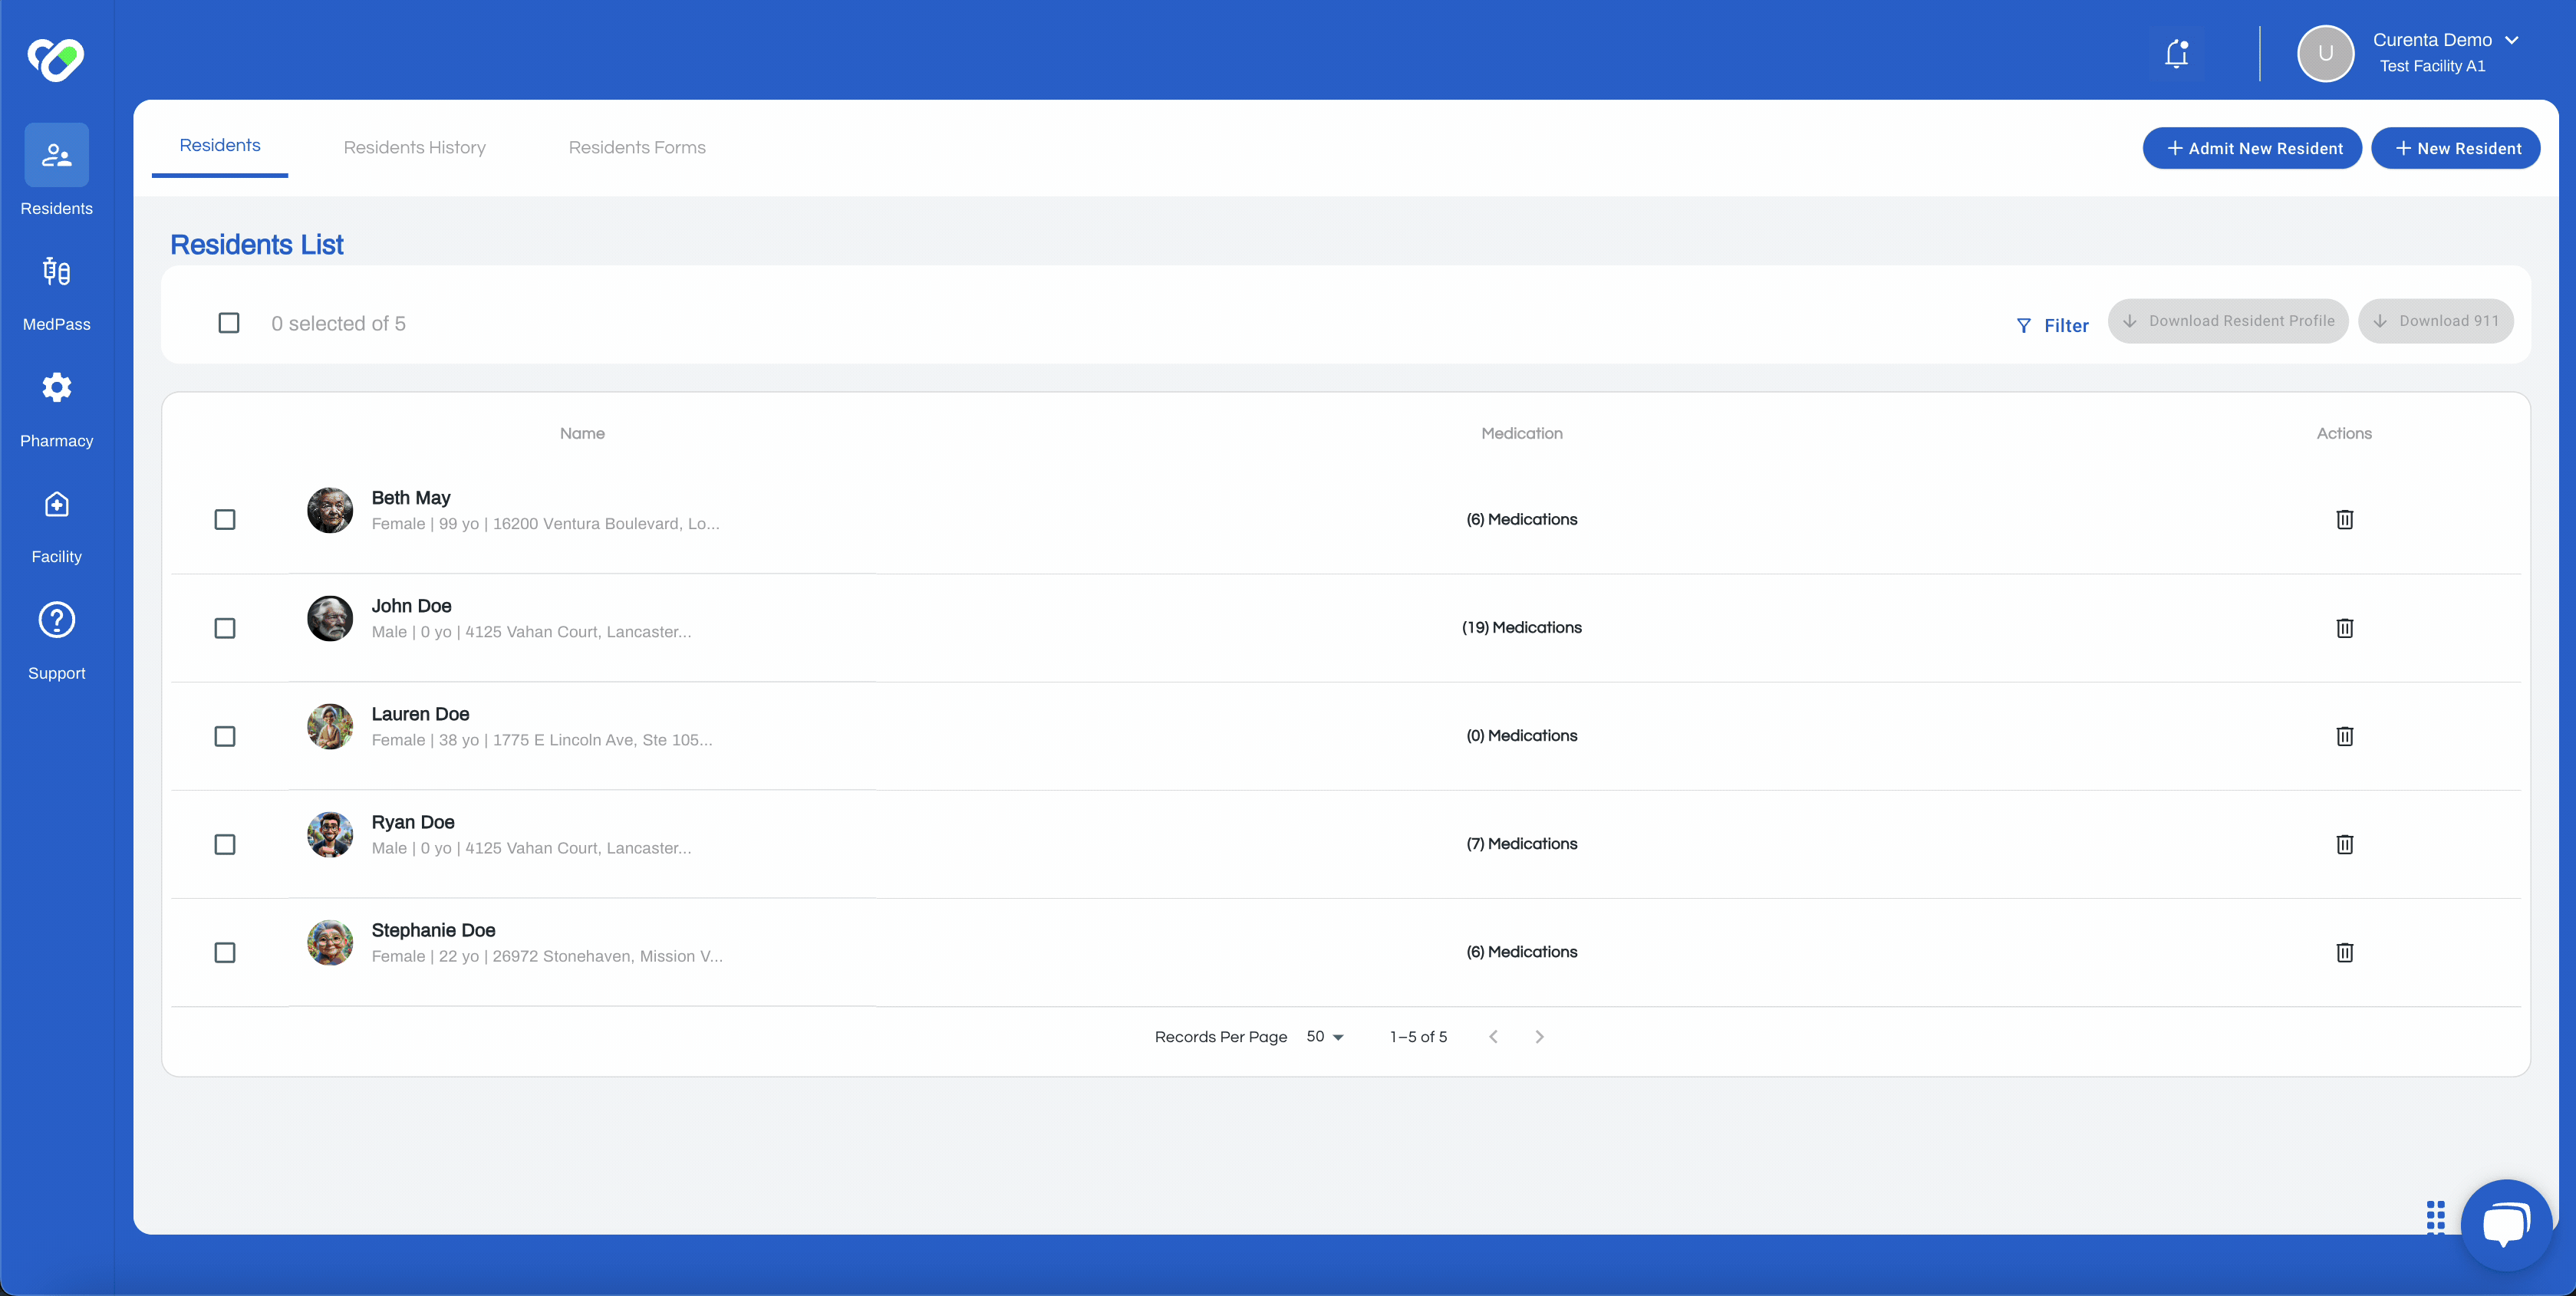The height and width of the screenshot is (1296, 2576).
Task: Click the '0 selected of 5' text
Action: tap(338, 323)
